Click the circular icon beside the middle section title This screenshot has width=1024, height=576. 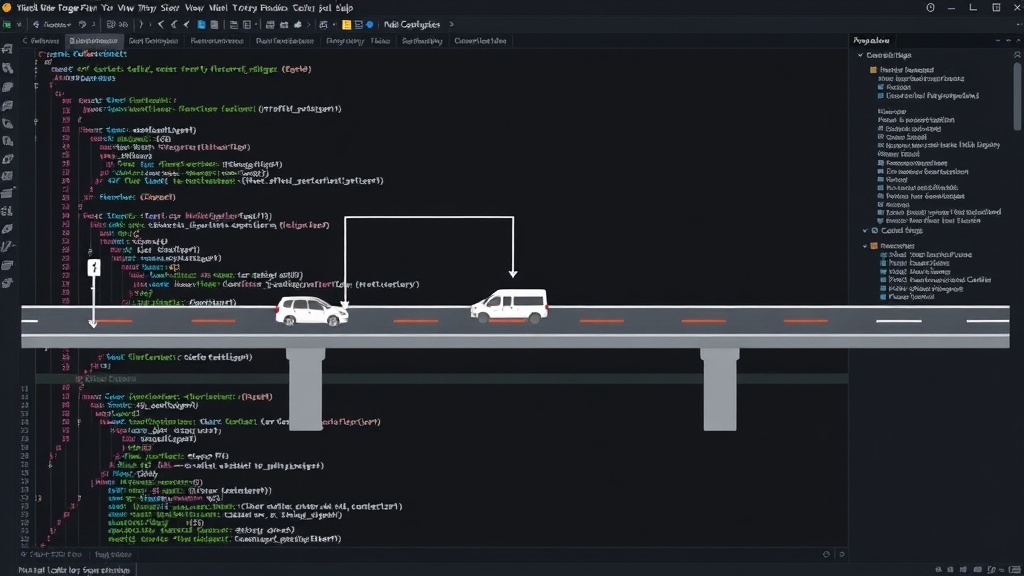[874, 231]
